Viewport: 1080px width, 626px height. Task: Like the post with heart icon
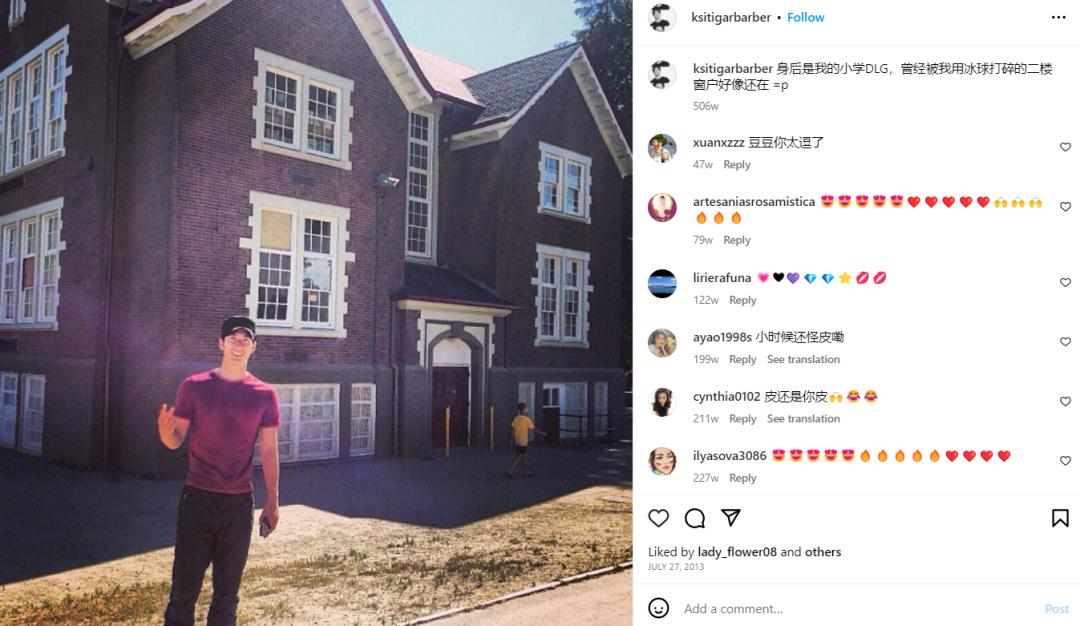pos(658,518)
